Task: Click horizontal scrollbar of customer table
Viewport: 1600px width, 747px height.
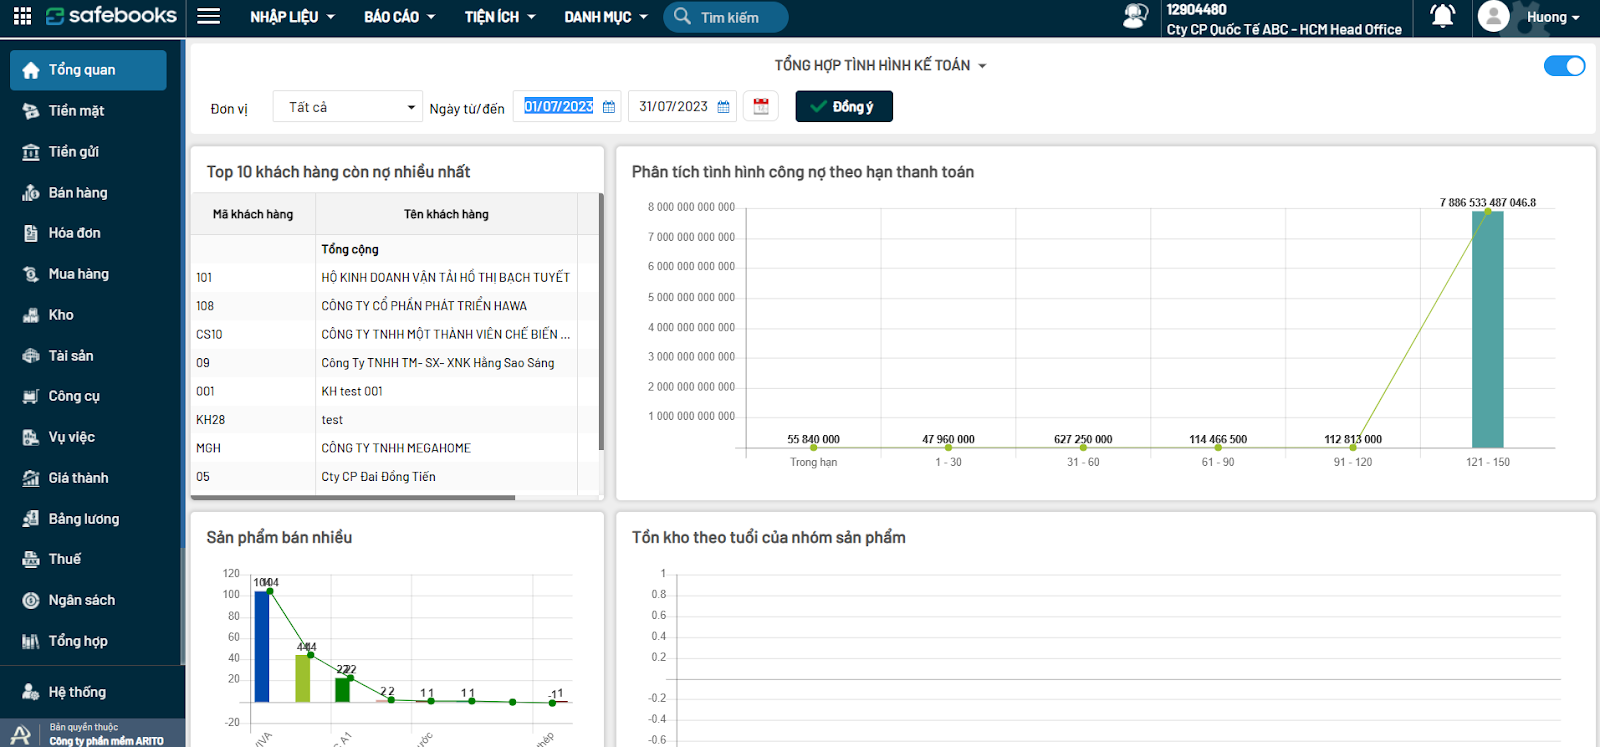Action: [353, 497]
